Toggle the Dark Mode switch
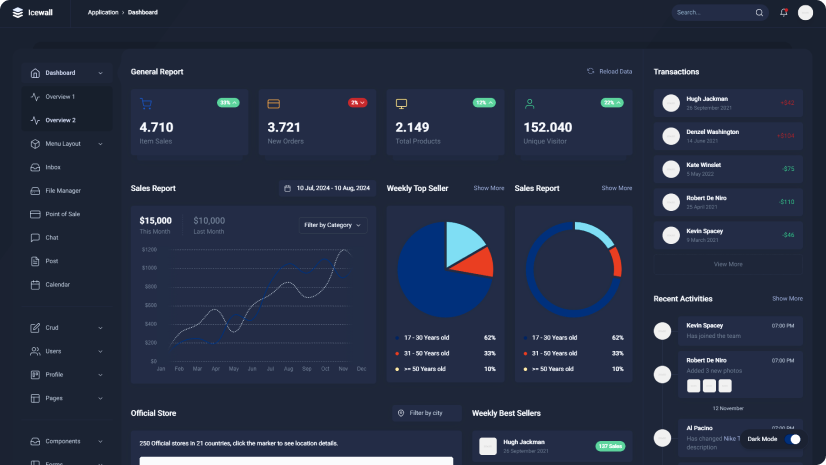This screenshot has height=465, width=826. tap(794, 439)
